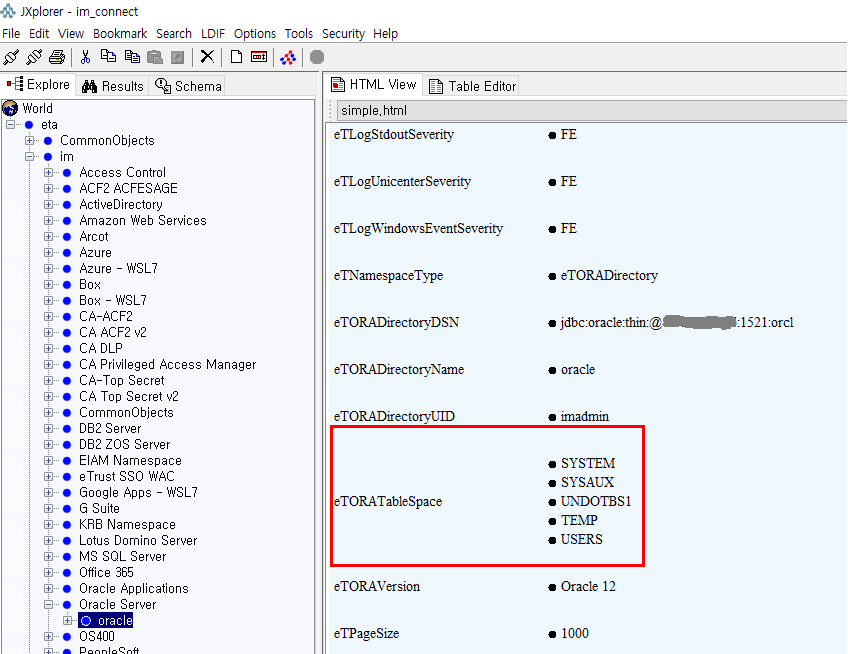The width and height of the screenshot is (848, 654).
Task: Open the Results tab
Action: point(113,86)
